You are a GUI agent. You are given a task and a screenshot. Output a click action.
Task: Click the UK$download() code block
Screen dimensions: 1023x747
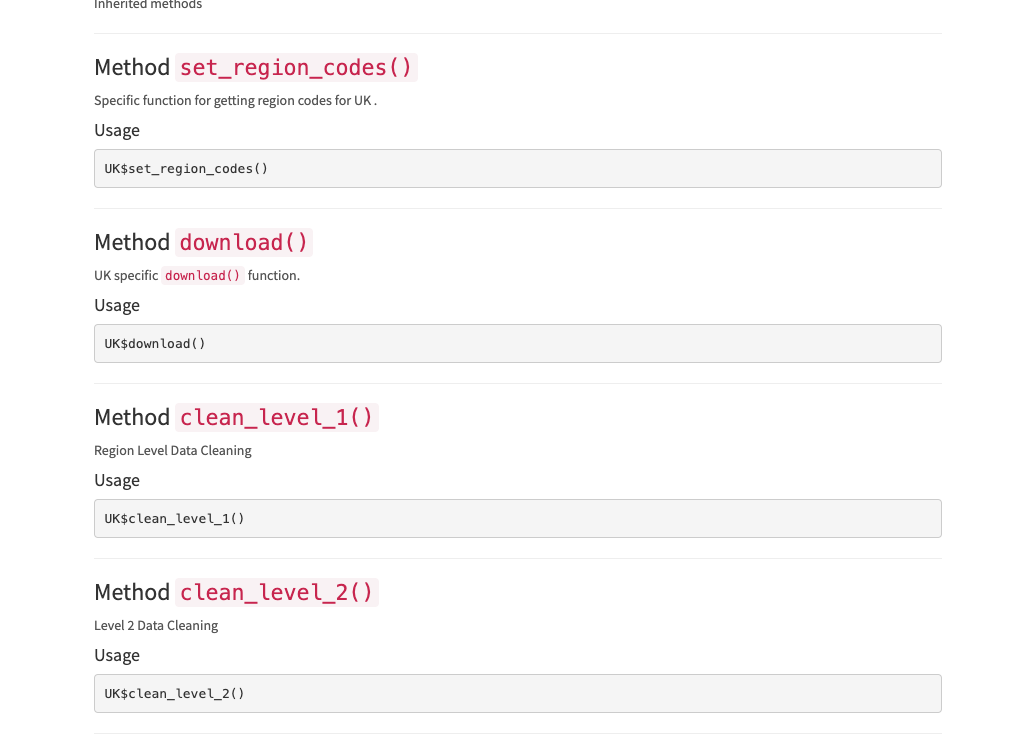pyautogui.click(x=155, y=343)
